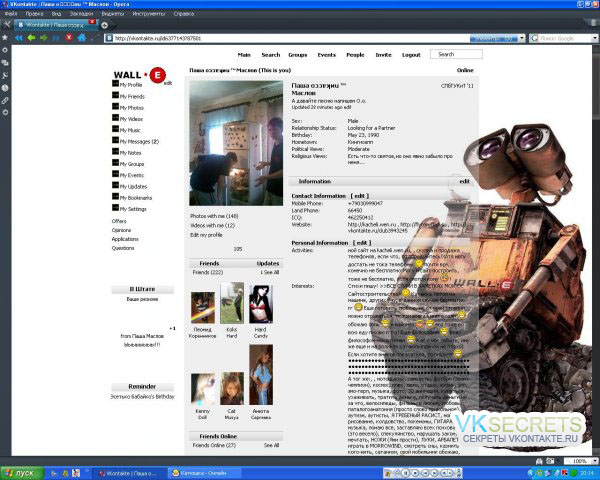Viewport: 600px width, 480px height.
Task: Open My Videos in the left menu
Action: pos(131,119)
